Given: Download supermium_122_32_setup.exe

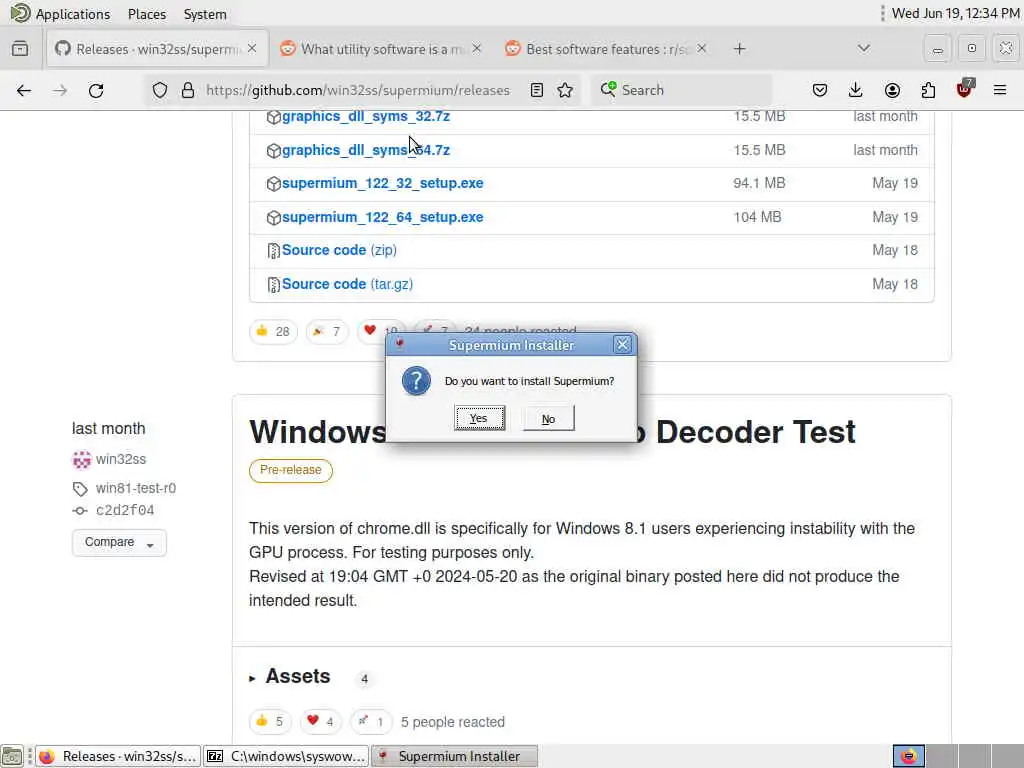Looking at the screenshot, I should coord(383,184).
